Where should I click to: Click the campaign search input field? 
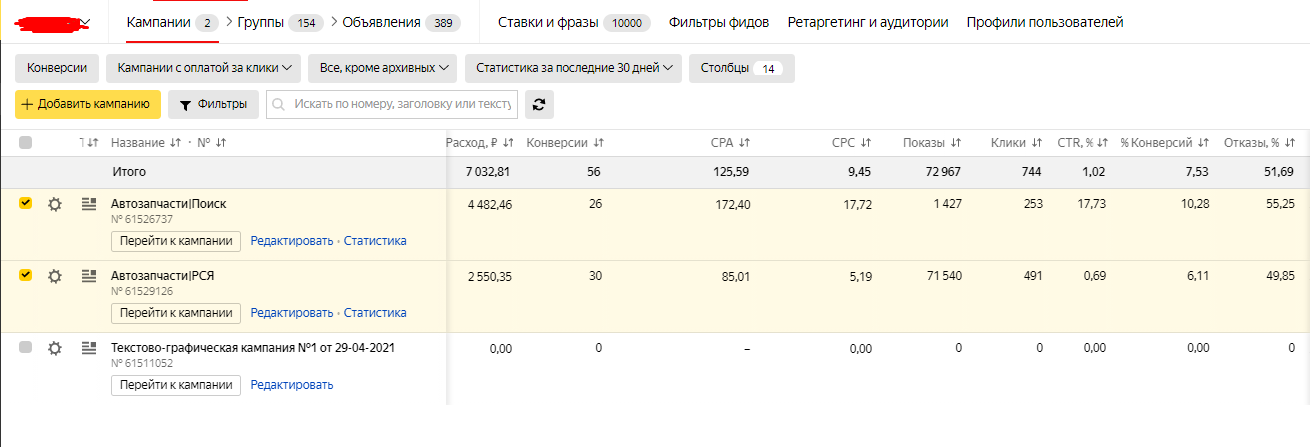tap(392, 104)
